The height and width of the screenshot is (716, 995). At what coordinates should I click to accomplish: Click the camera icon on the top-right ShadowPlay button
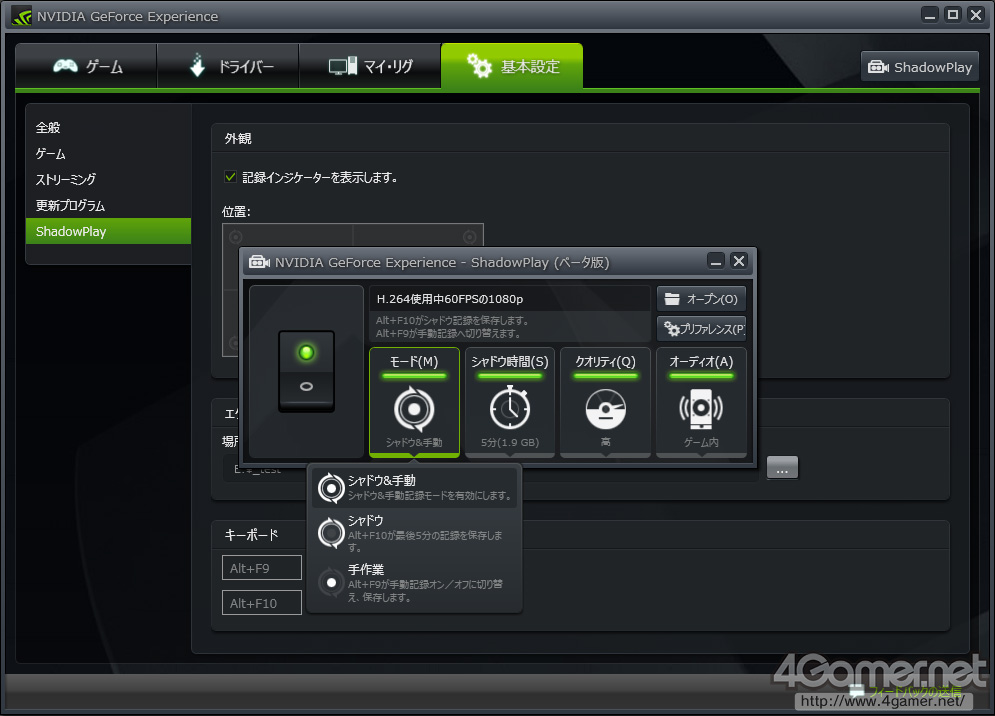878,67
